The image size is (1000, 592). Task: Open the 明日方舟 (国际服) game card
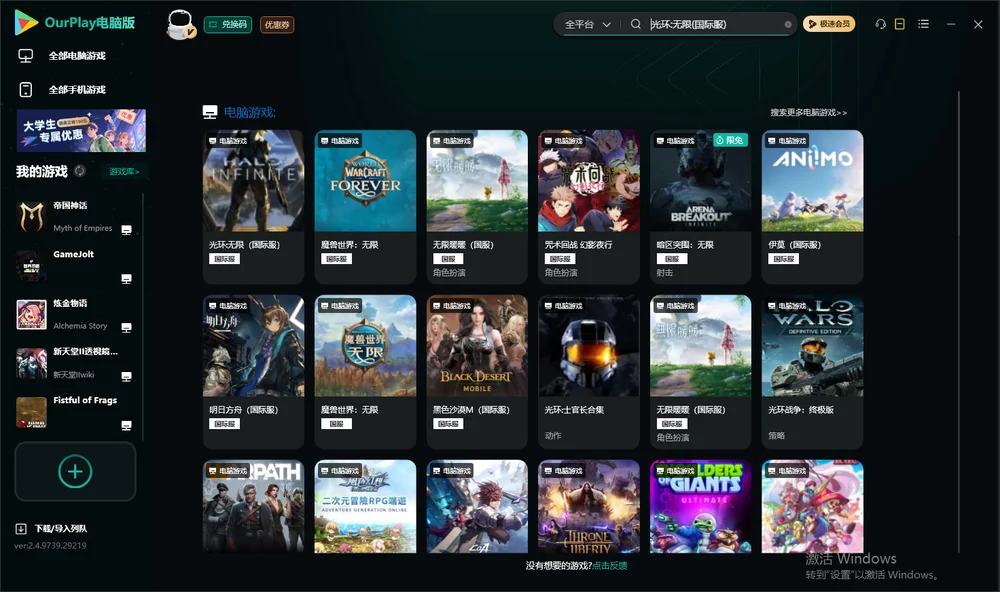[x=253, y=372]
